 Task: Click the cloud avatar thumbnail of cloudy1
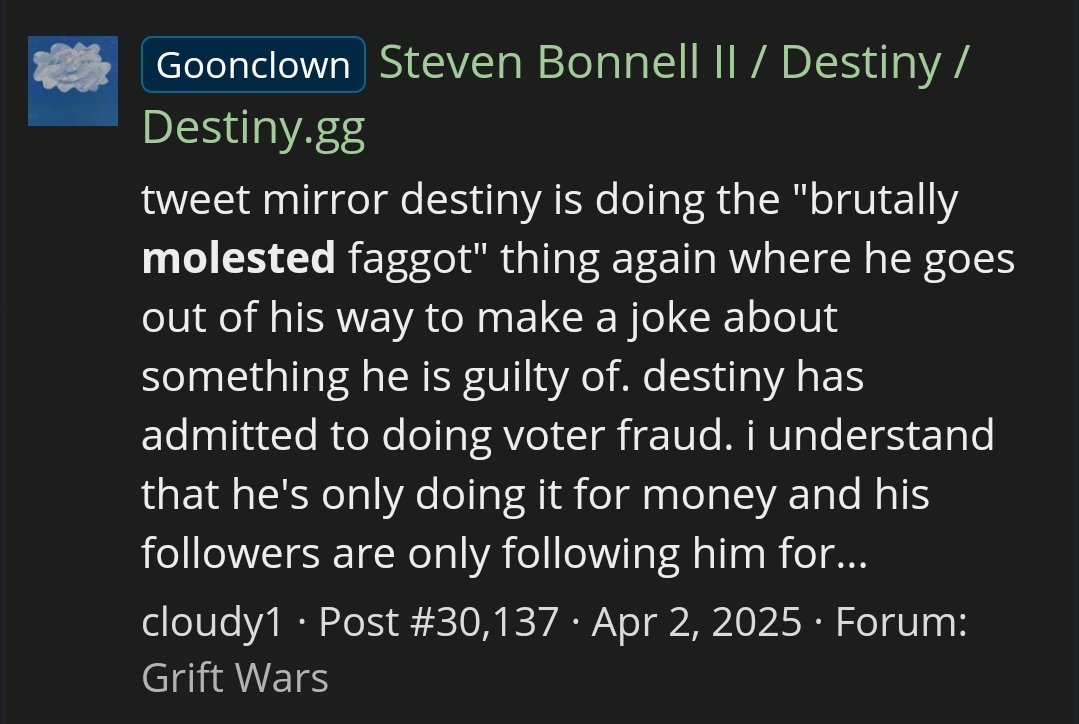(x=73, y=81)
